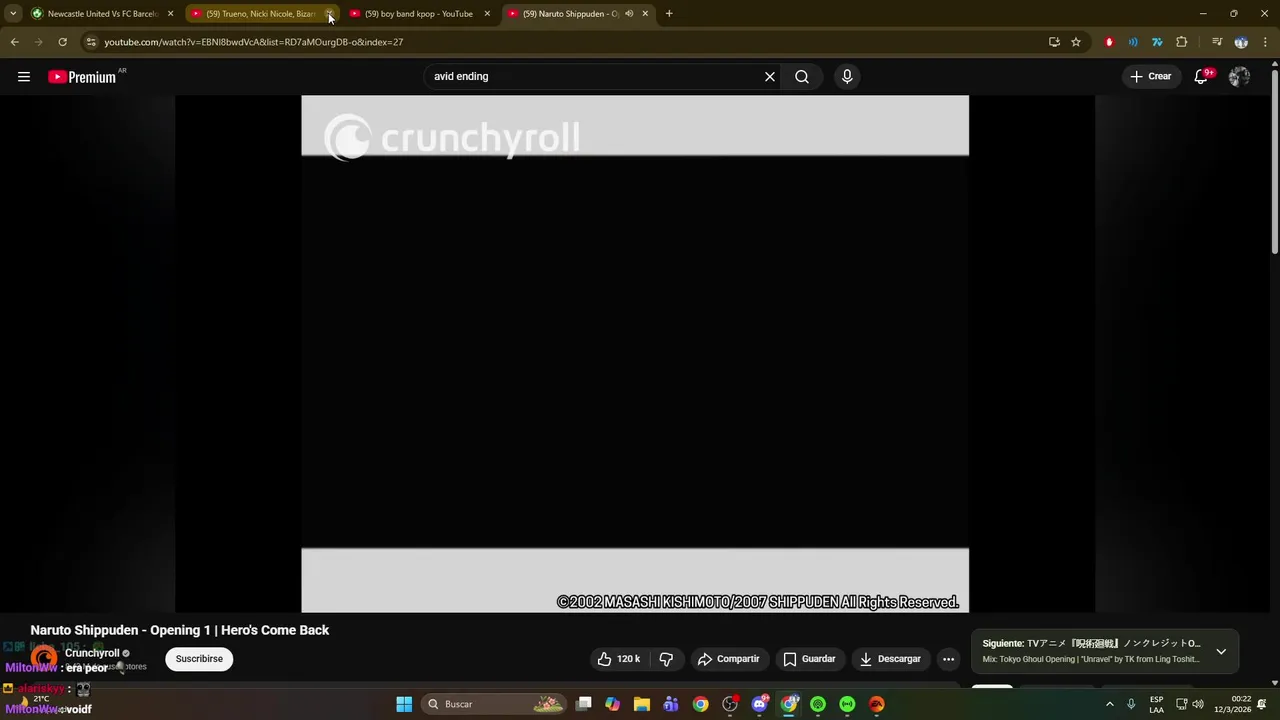1280x720 pixels.
Task: Run the YouTube search magnifier button
Action: (x=802, y=76)
